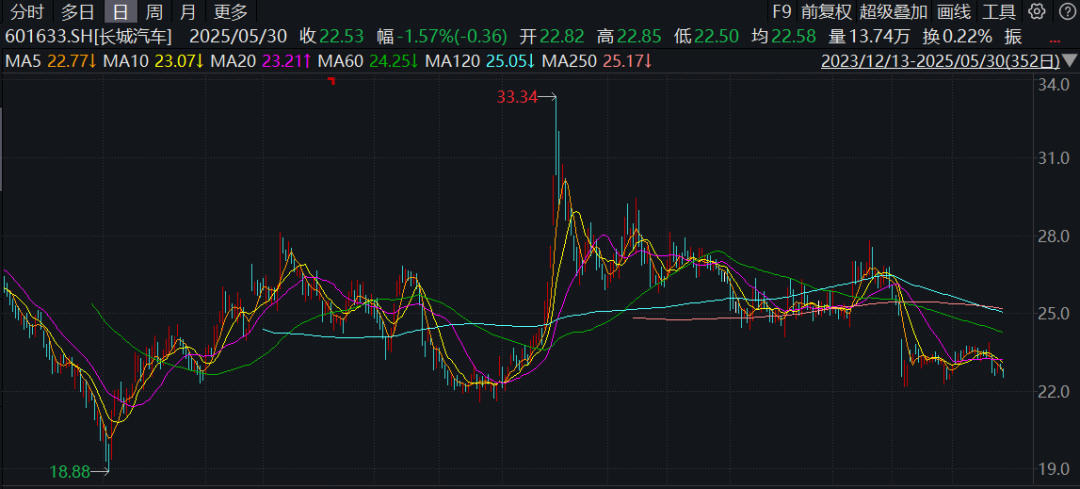This screenshot has width=1080, height=489.
Task: Open the 画线 drawing tools
Action: tap(955, 12)
